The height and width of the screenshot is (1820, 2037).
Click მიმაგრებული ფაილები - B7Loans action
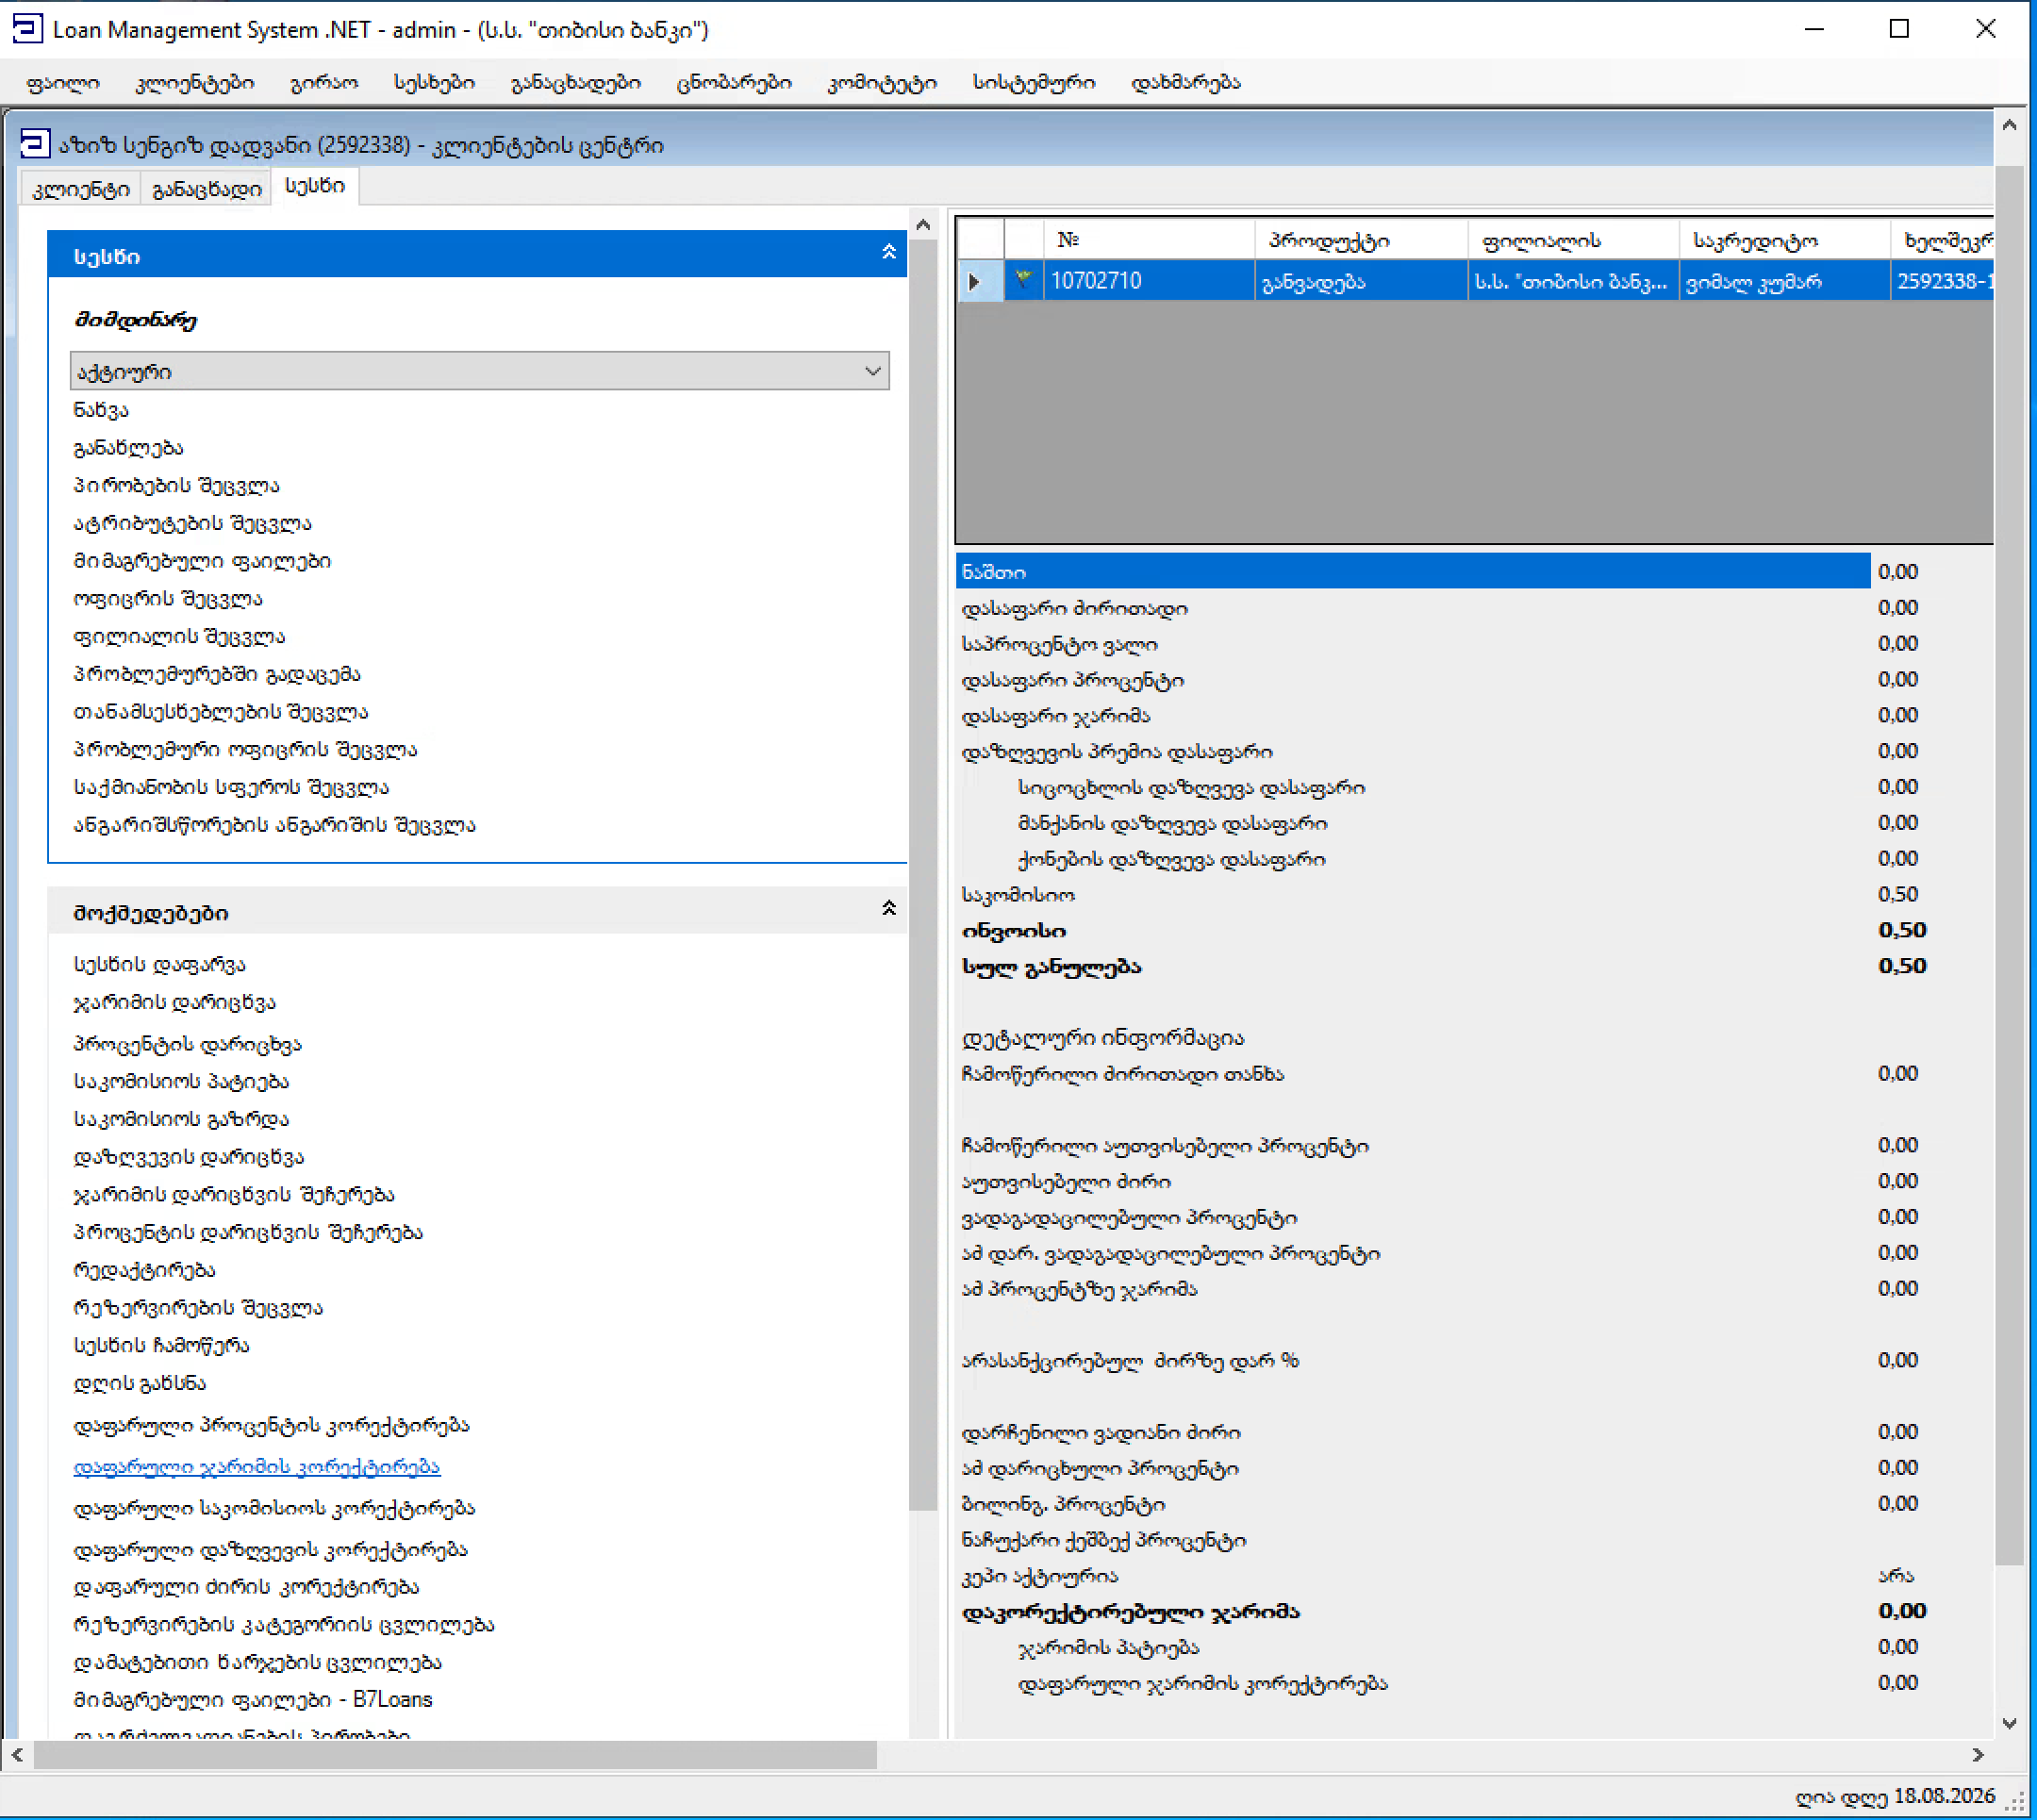[x=253, y=1699]
